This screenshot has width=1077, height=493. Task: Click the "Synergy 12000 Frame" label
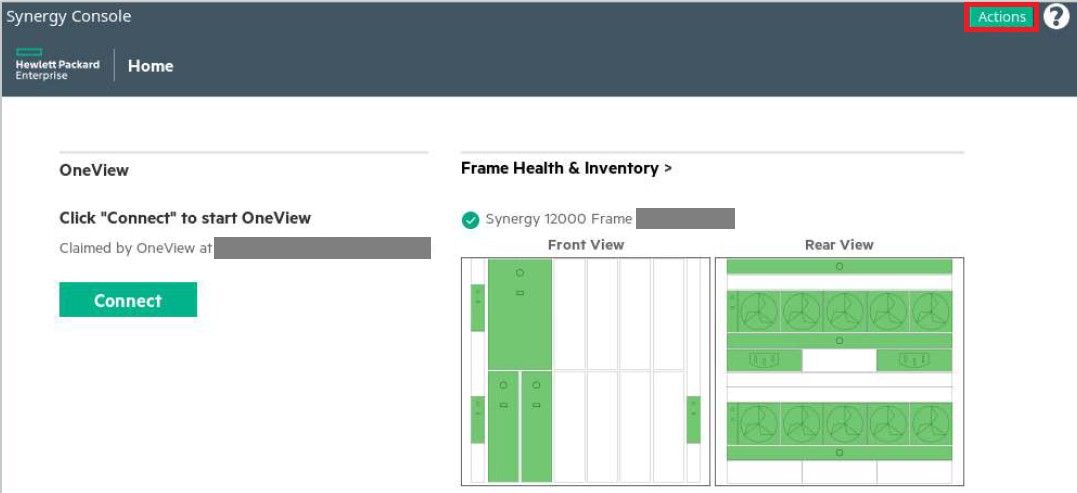(558, 219)
